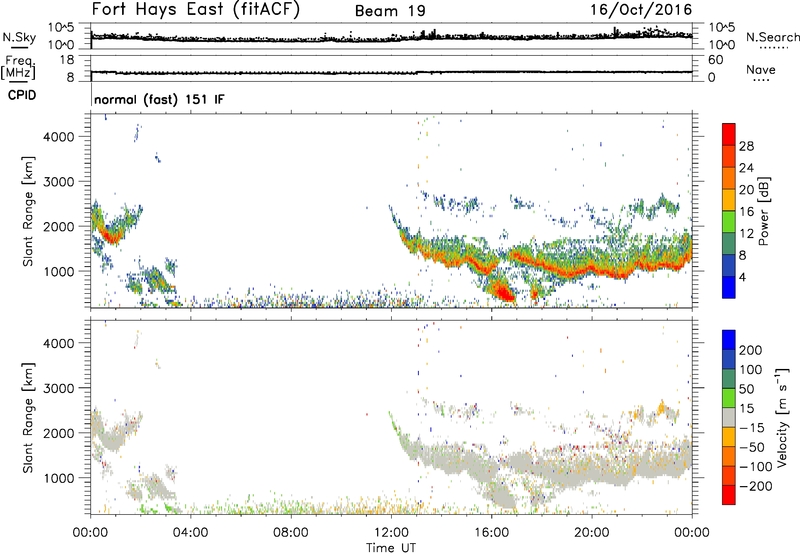
Task: Click the strong red echo near 16:30 in the power panel
Action: point(504,294)
